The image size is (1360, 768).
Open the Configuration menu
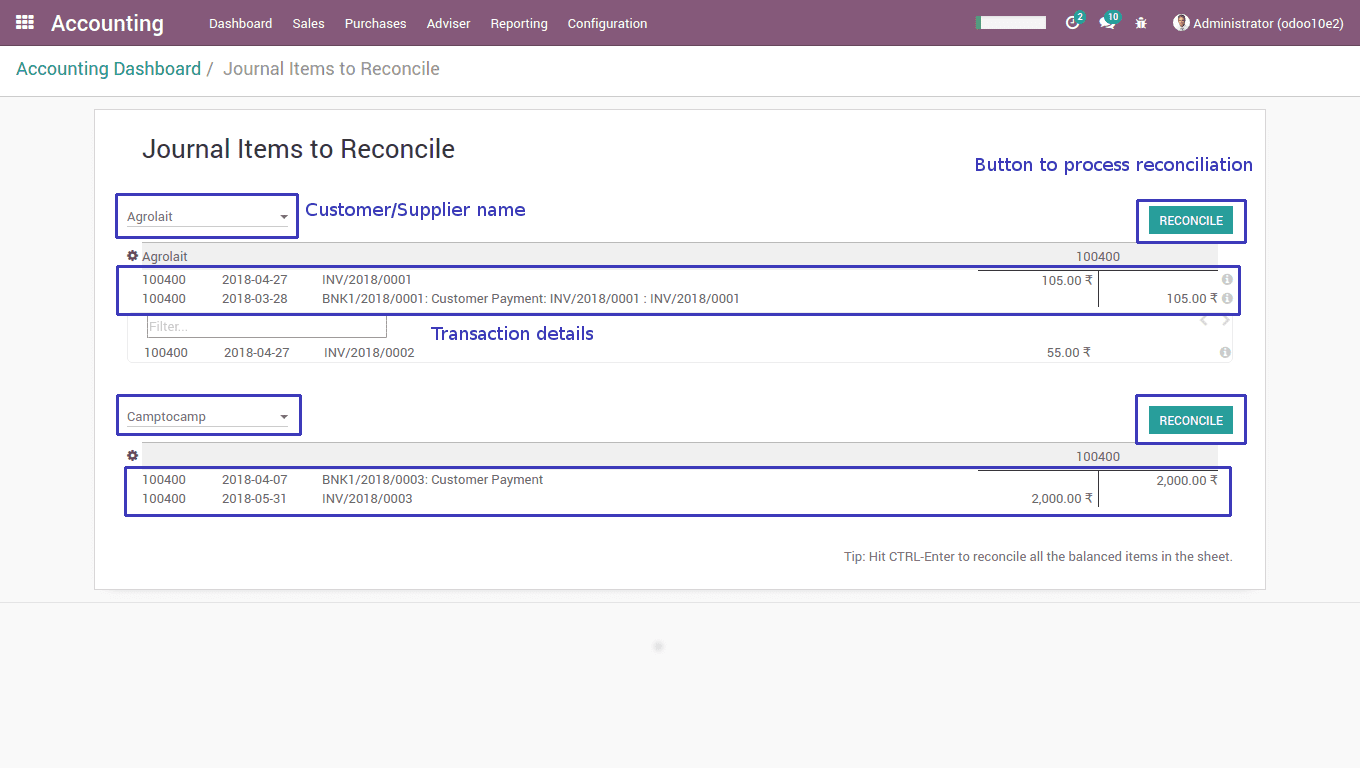tap(607, 23)
